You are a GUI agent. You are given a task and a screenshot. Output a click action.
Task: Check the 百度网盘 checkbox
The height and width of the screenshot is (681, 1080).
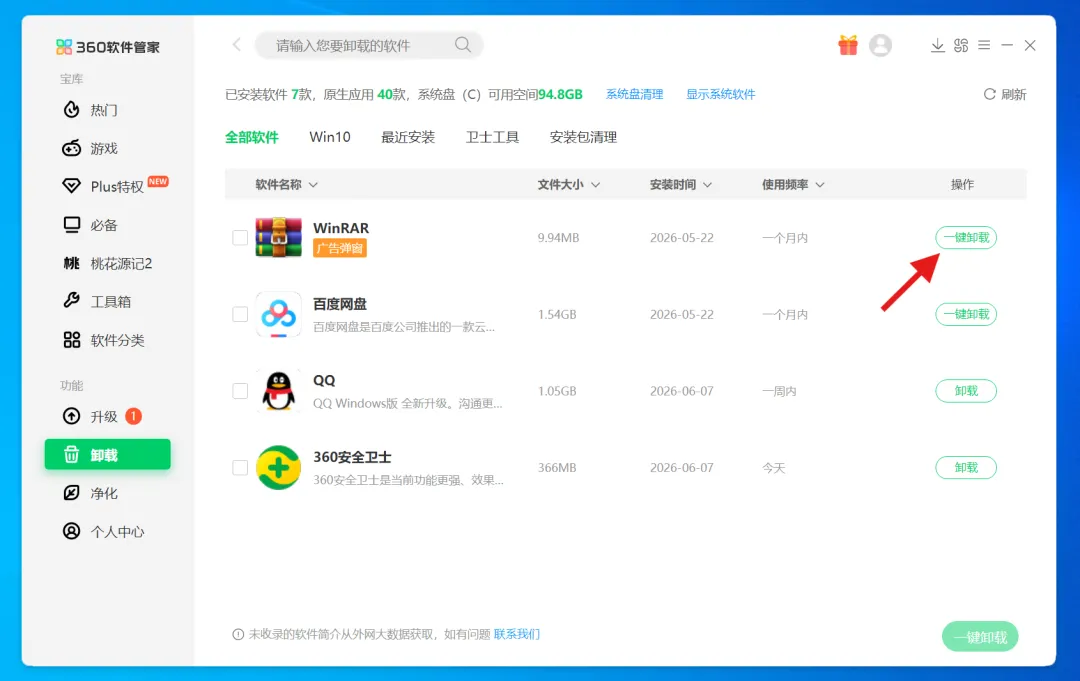pos(240,314)
